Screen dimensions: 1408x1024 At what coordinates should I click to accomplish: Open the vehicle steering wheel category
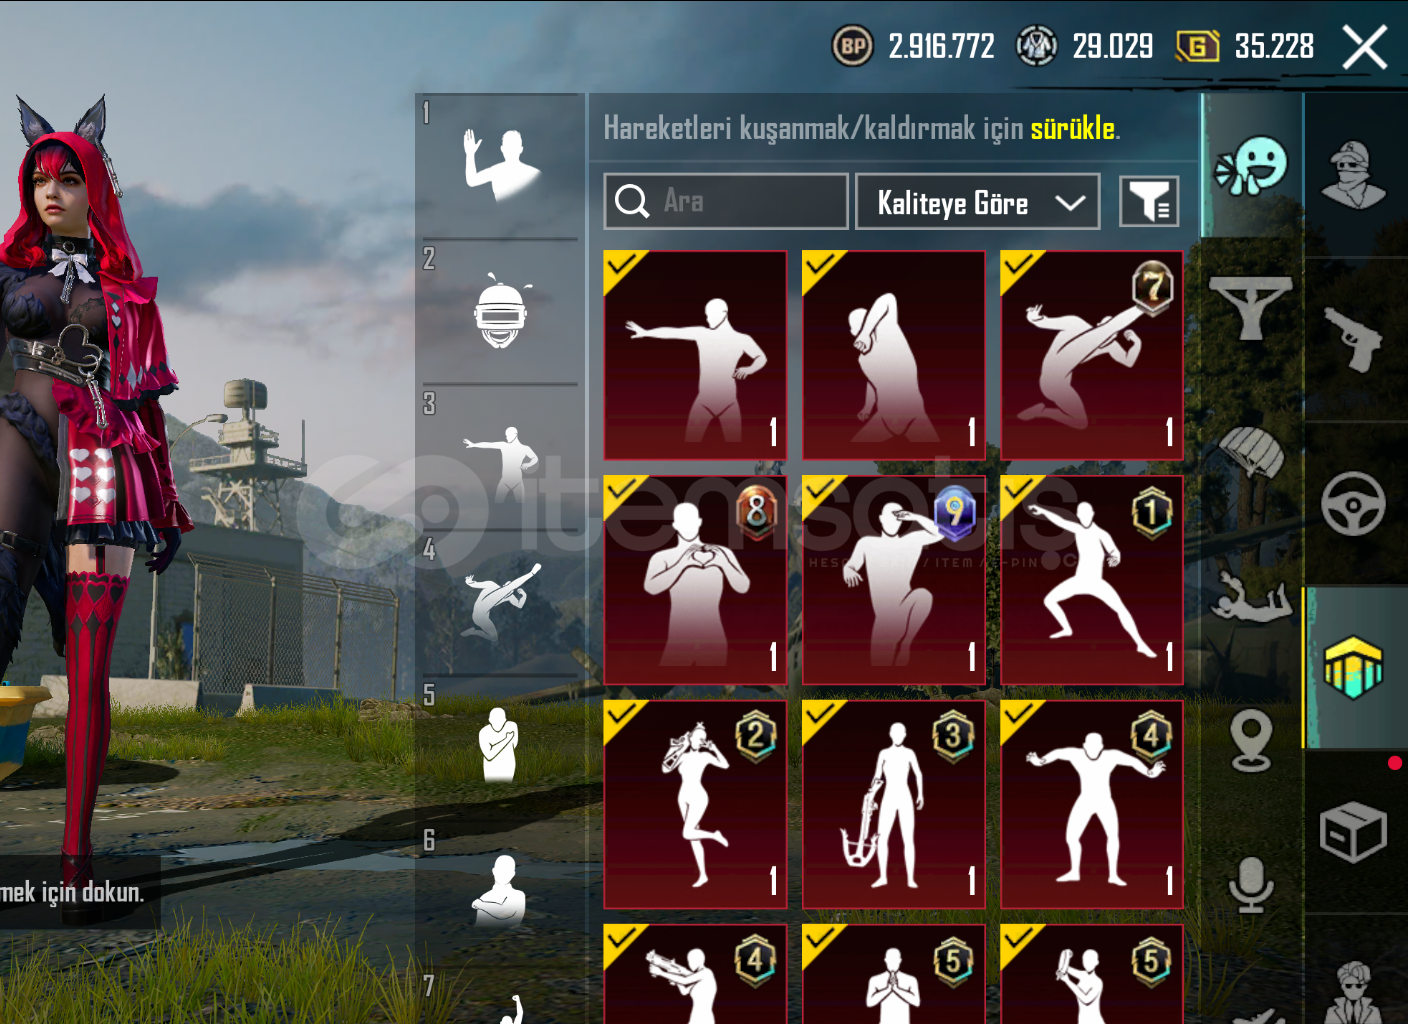1353,503
